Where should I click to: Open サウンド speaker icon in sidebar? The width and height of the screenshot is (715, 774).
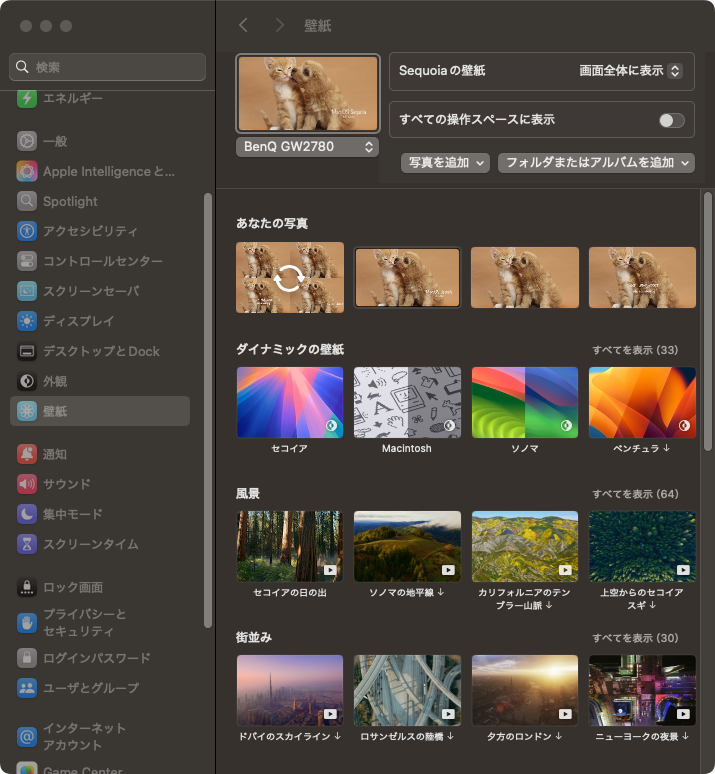(27, 484)
